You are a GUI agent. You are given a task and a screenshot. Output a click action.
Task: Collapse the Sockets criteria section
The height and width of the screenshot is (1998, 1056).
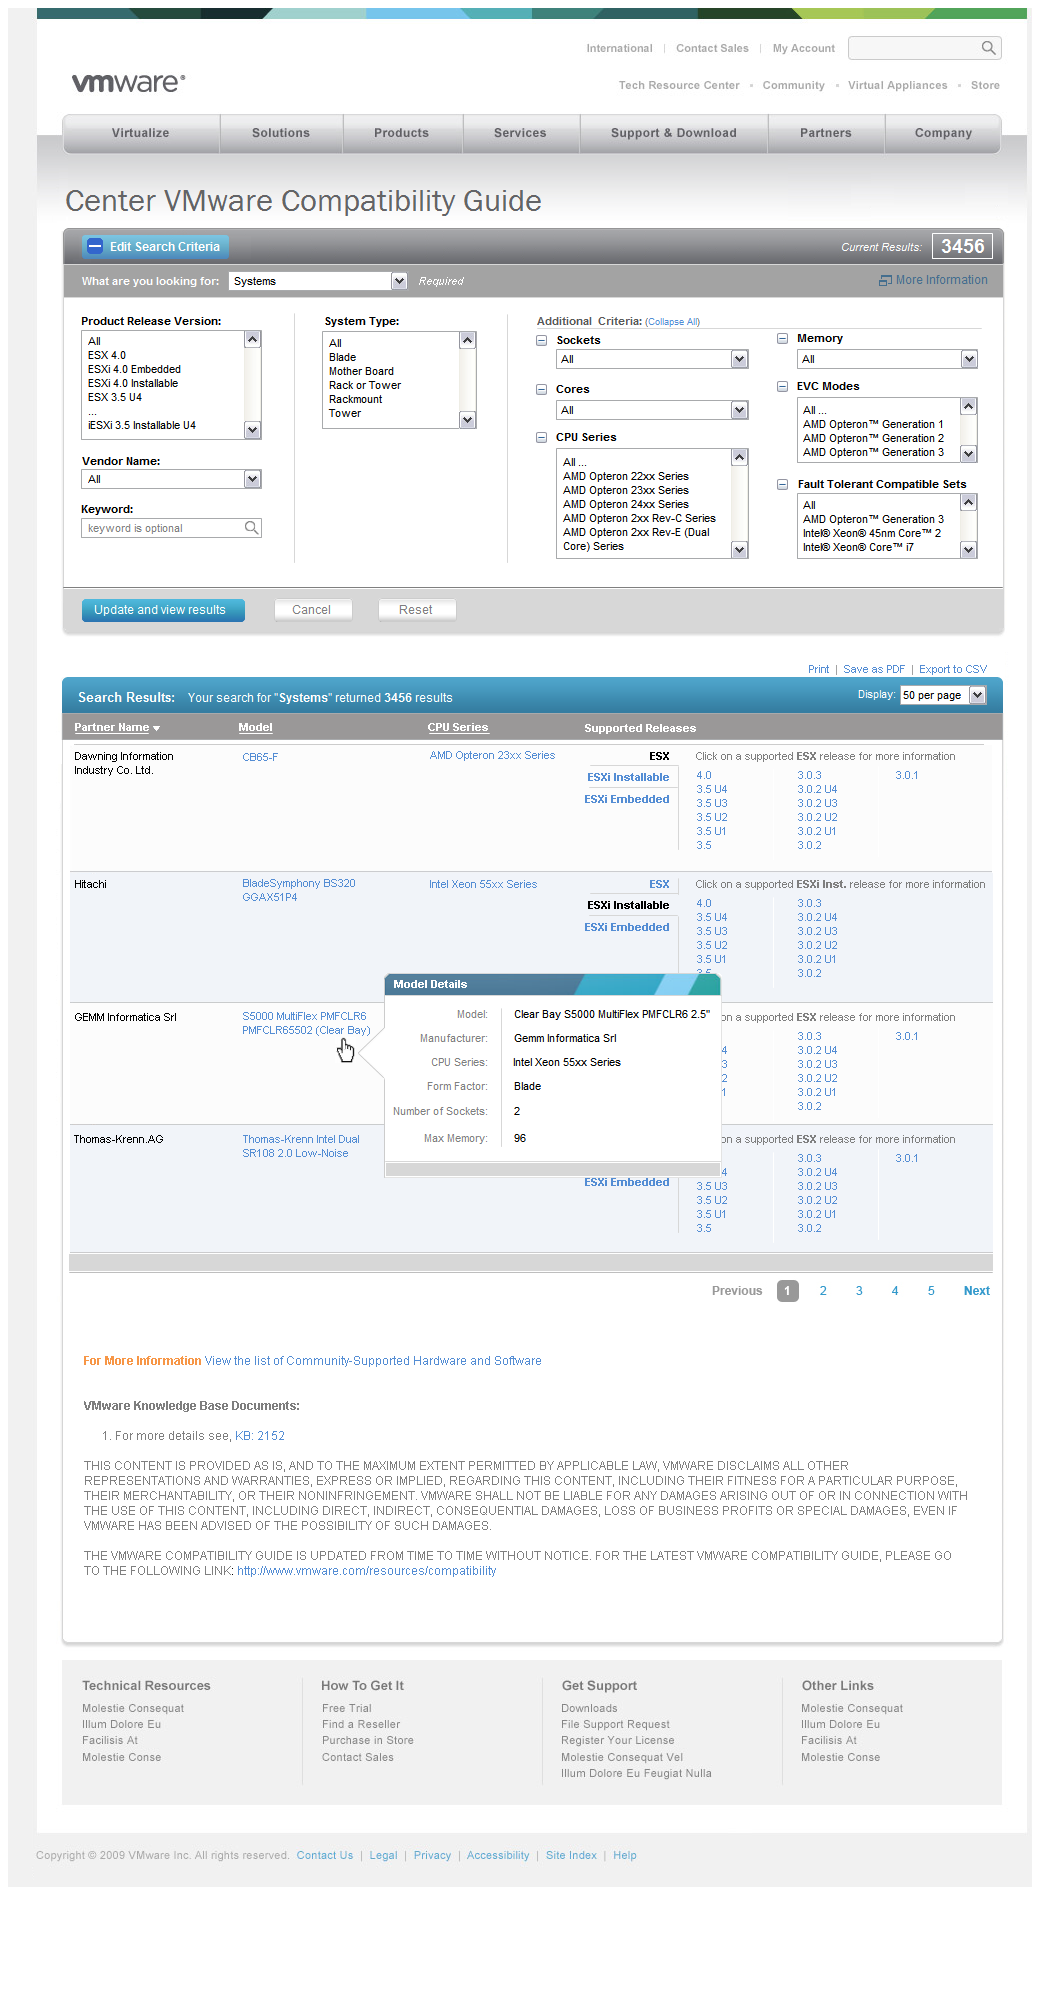pos(542,341)
